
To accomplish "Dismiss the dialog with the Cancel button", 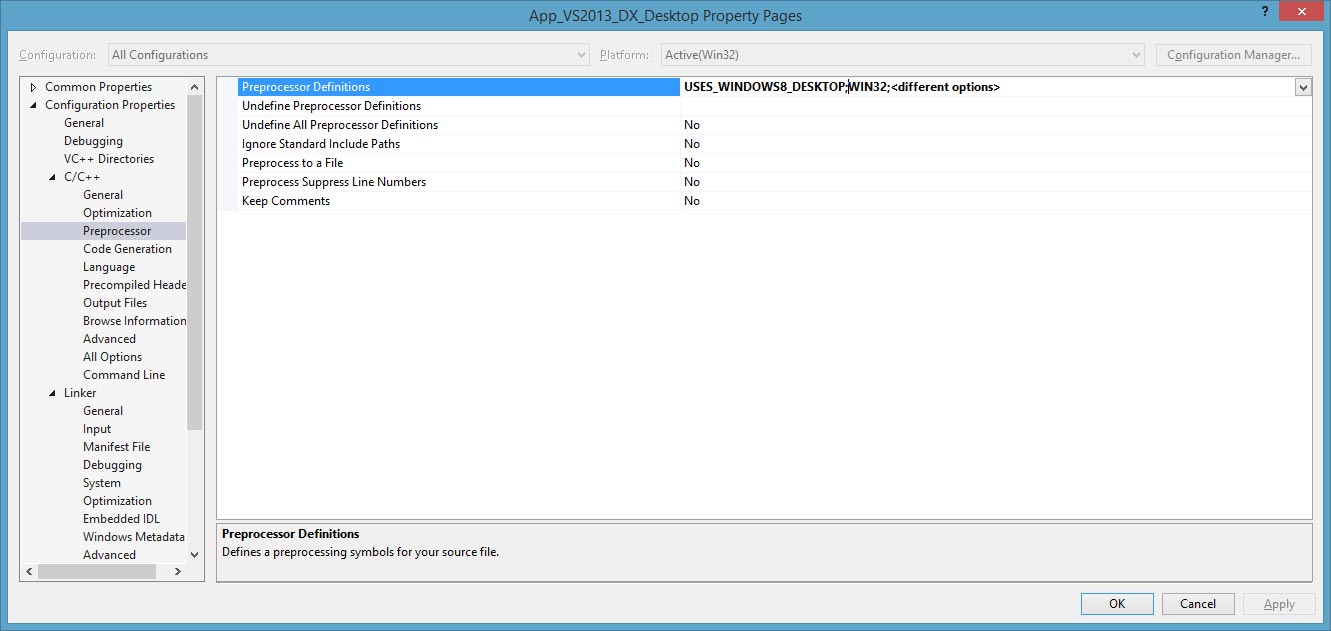I will (1198, 604).
